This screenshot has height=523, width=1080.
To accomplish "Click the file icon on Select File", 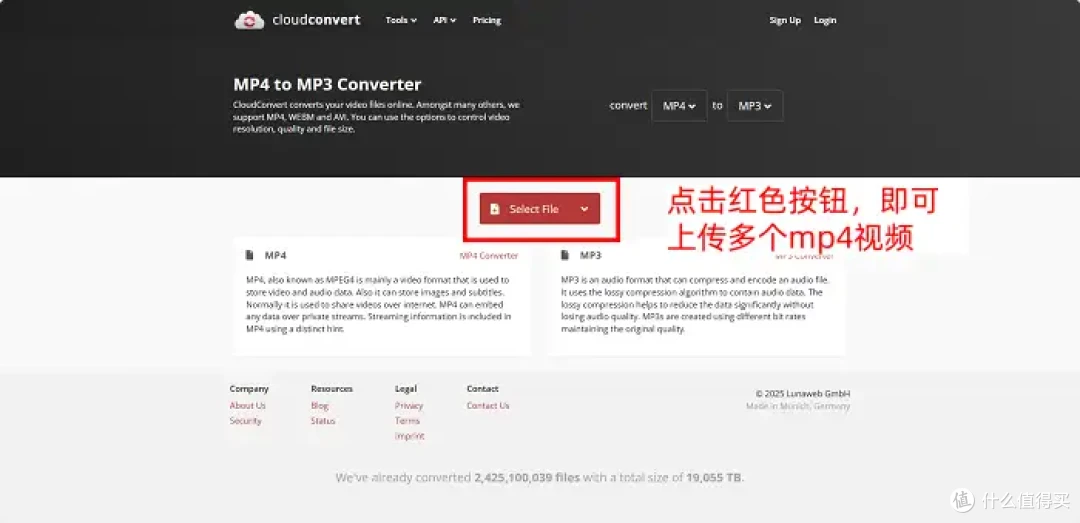I will coord(495,209).
